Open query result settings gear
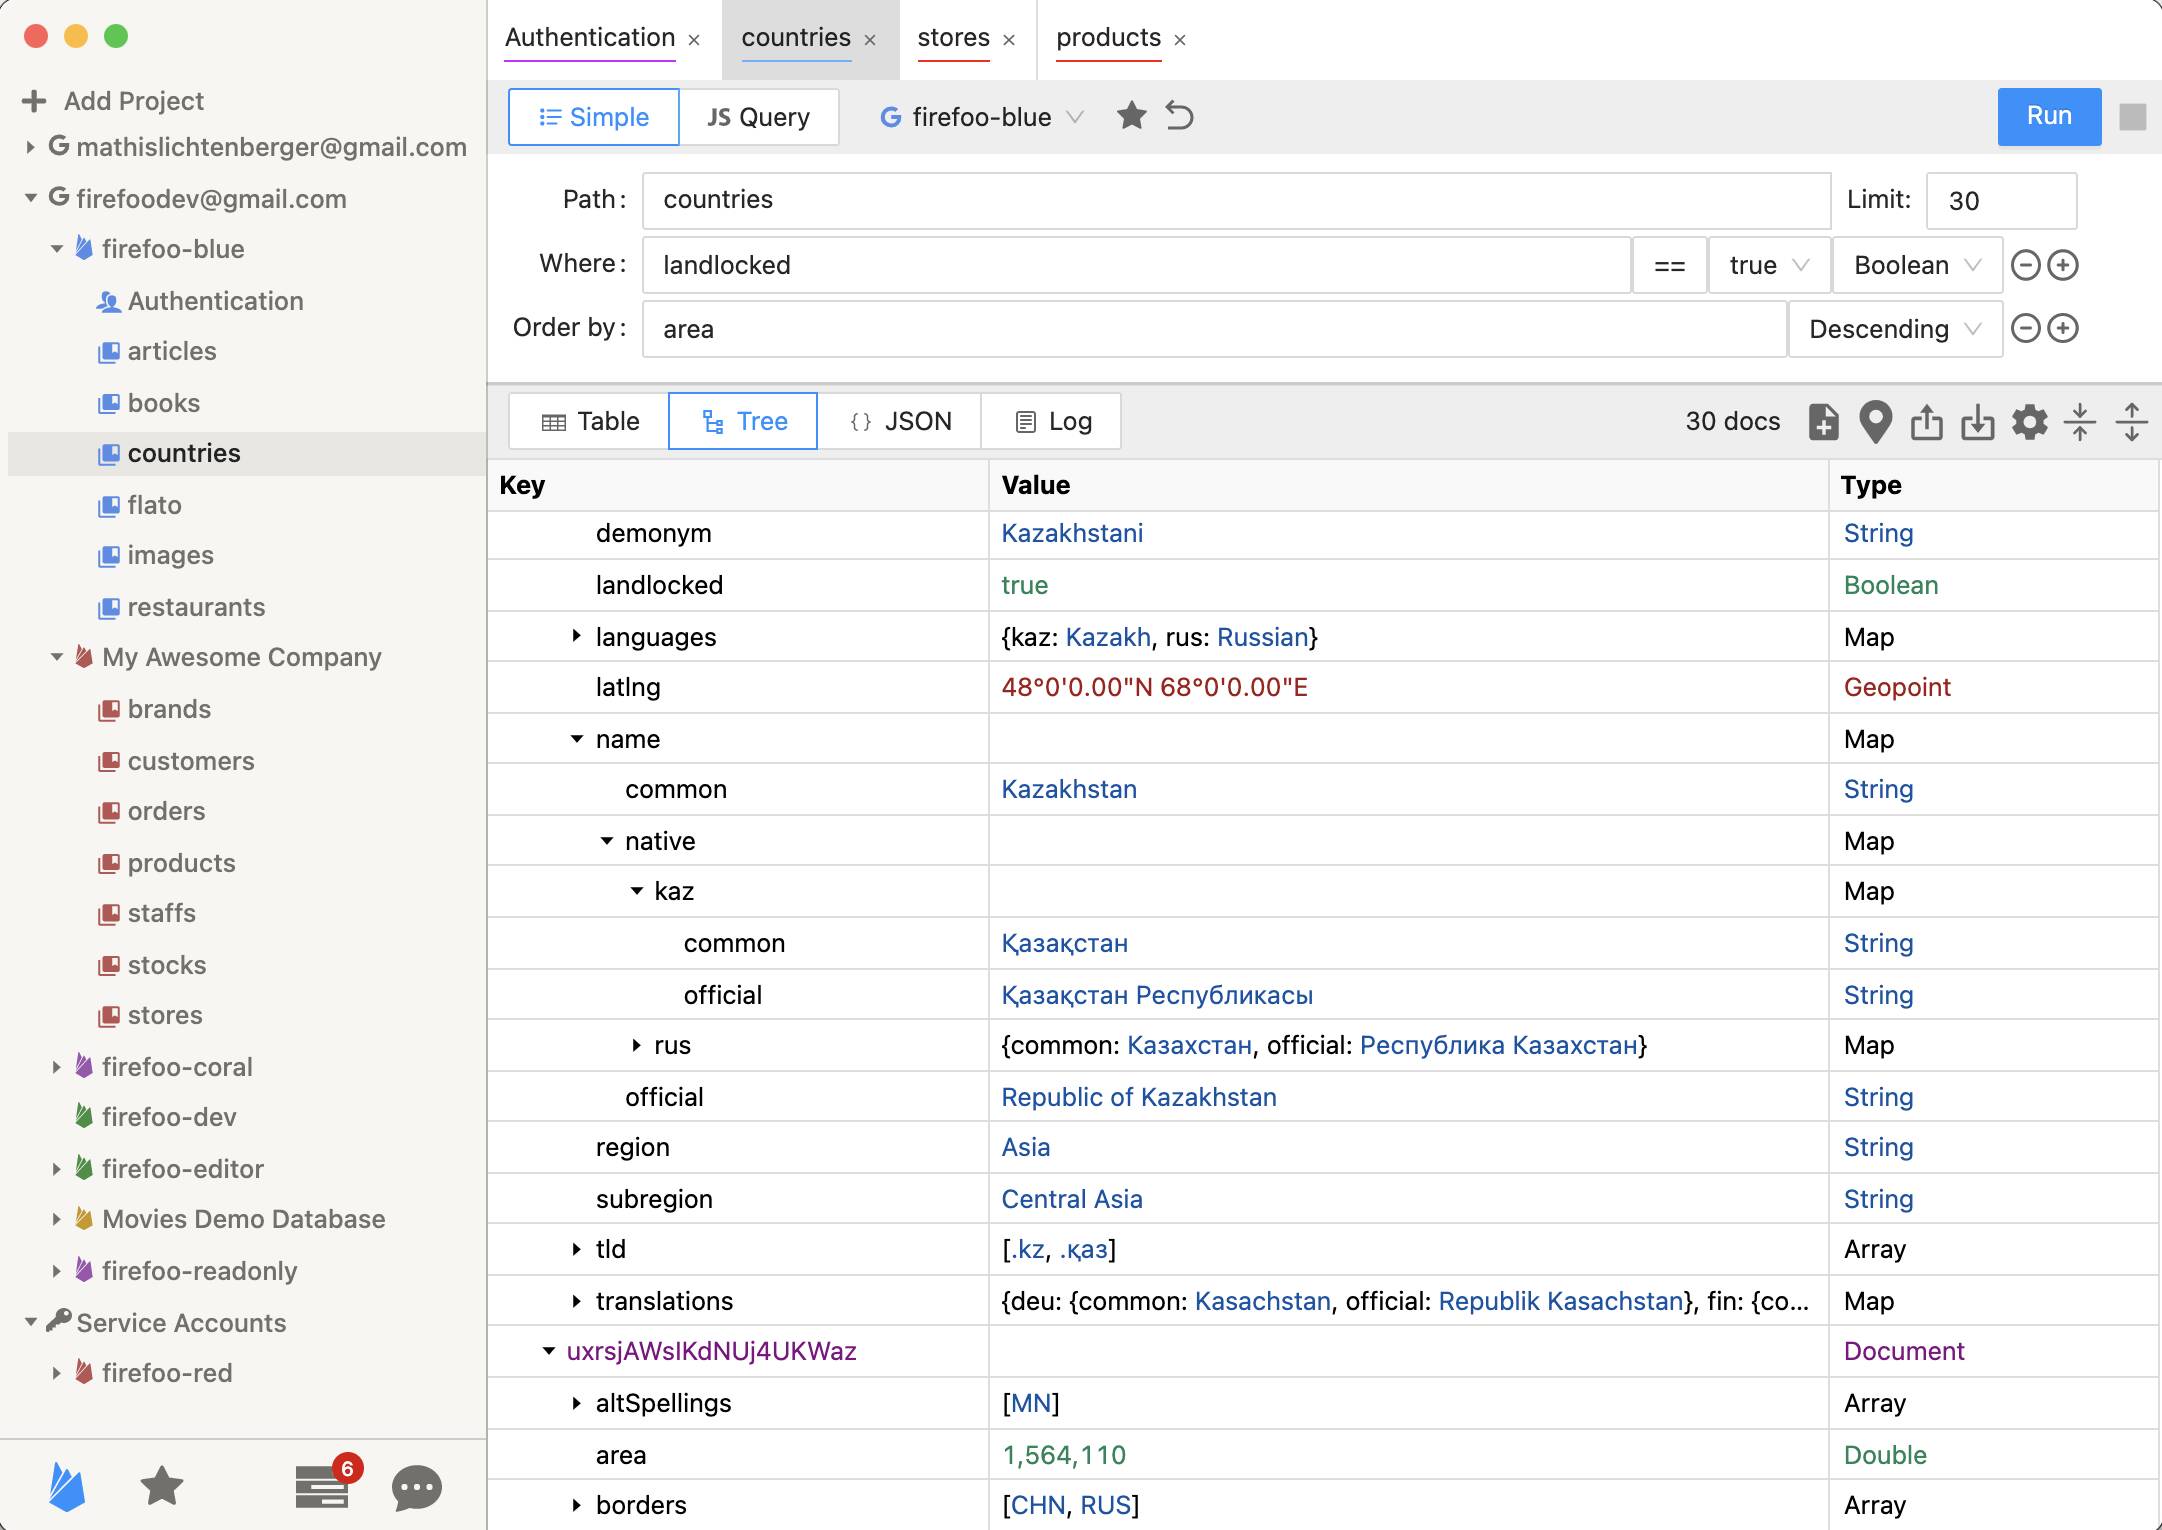This screenshot has width=2162, height=1530. click(2029, 421)
